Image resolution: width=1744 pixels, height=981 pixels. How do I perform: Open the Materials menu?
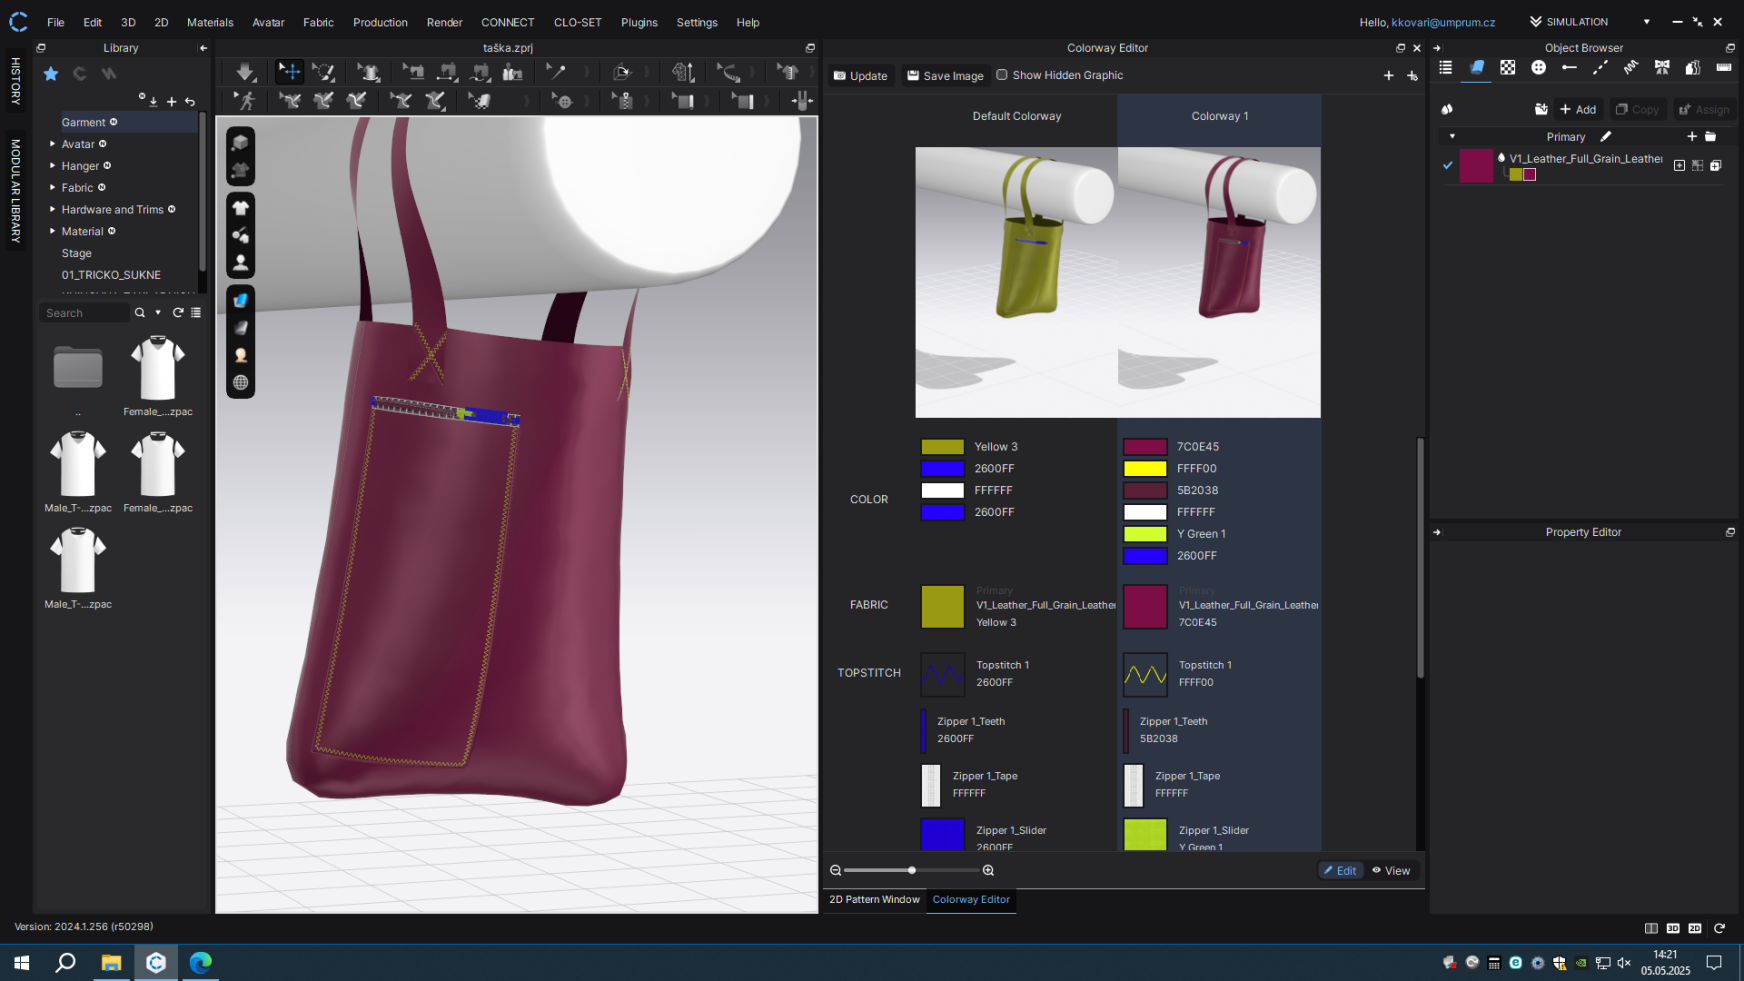pyautogui.click(x=210, y=22)
